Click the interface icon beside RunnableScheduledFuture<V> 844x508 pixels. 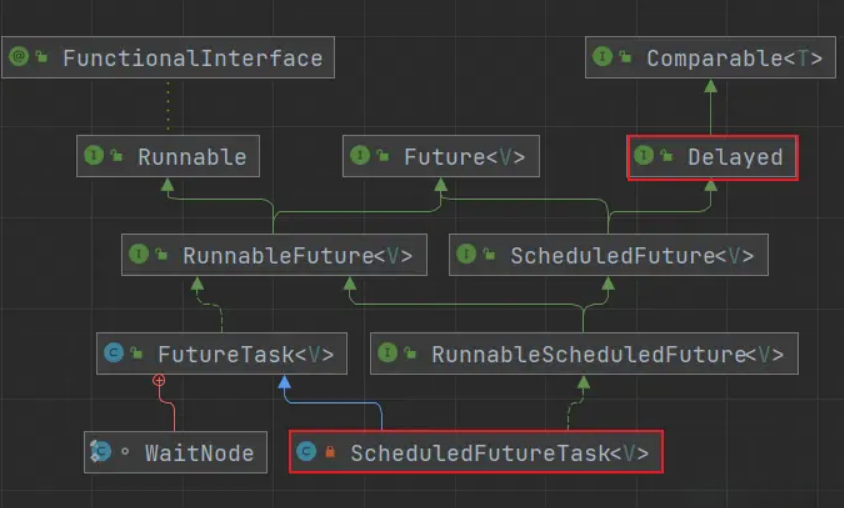(387, 353)
